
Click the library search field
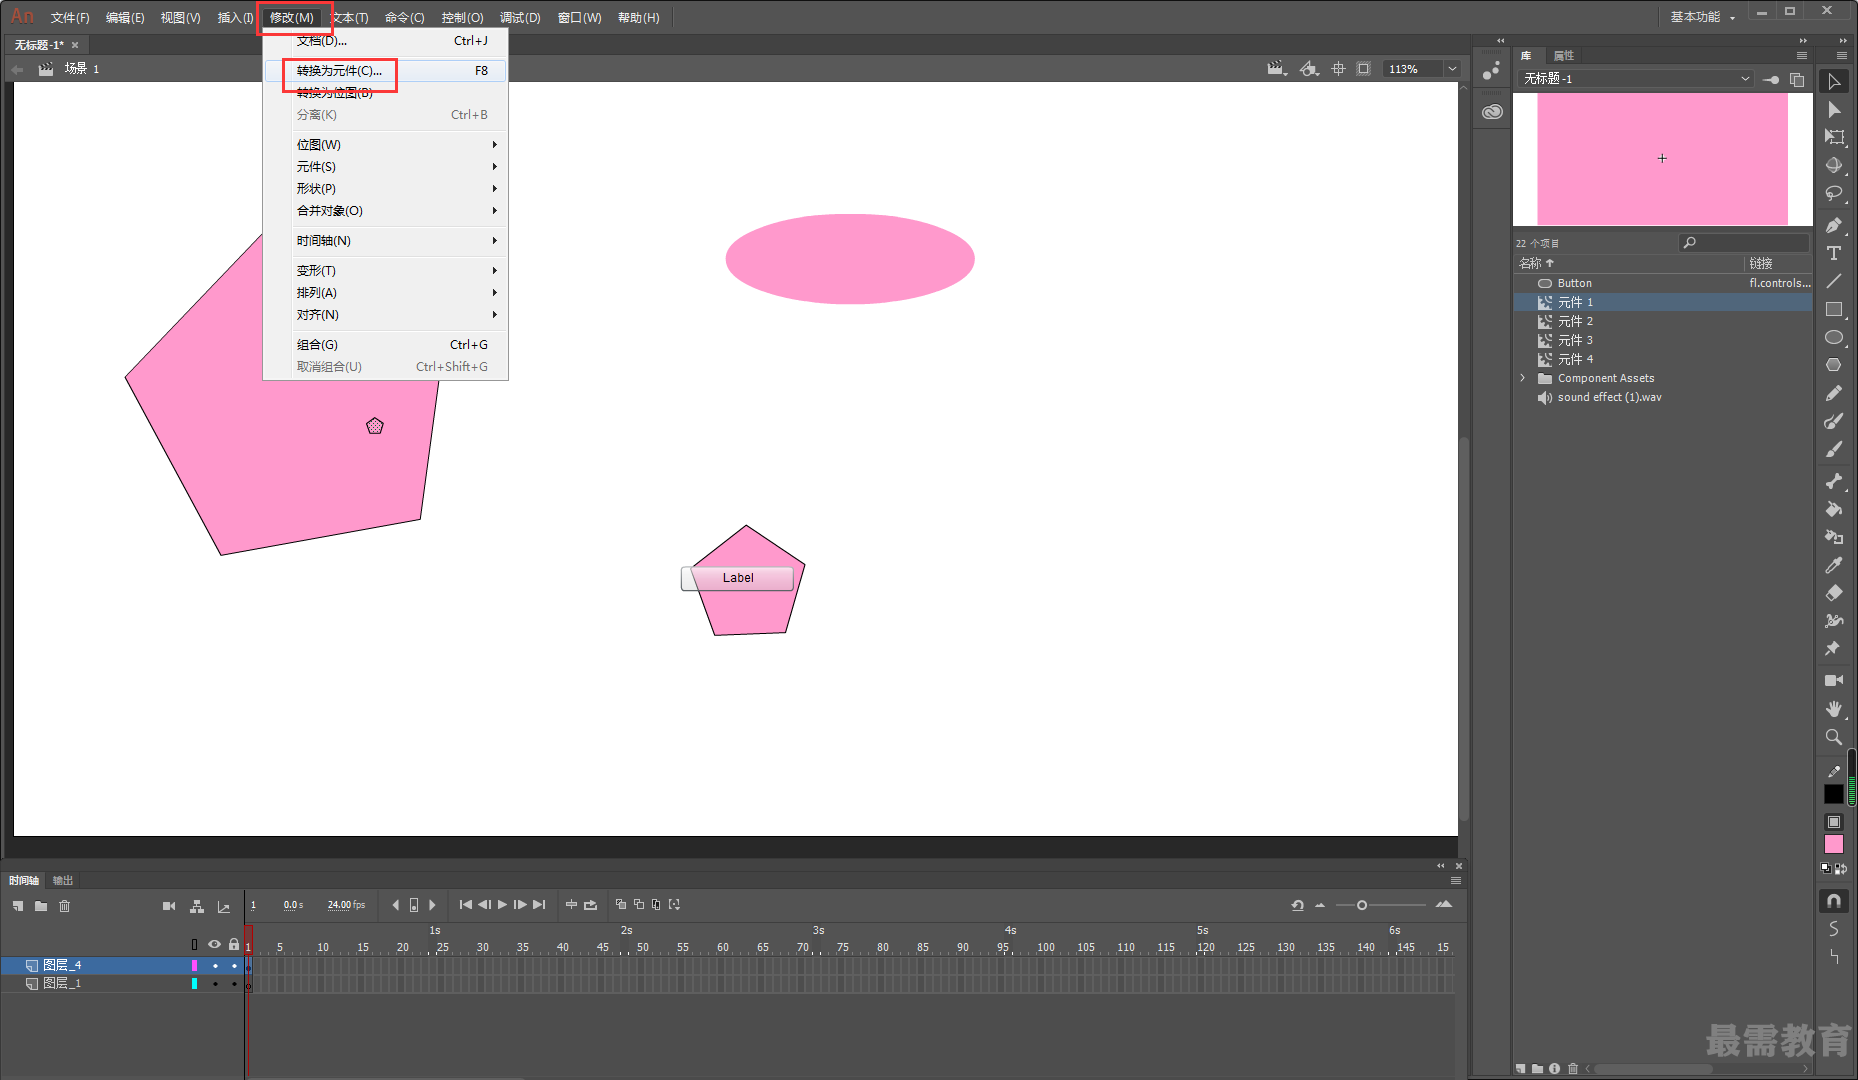pos(1743,243)
